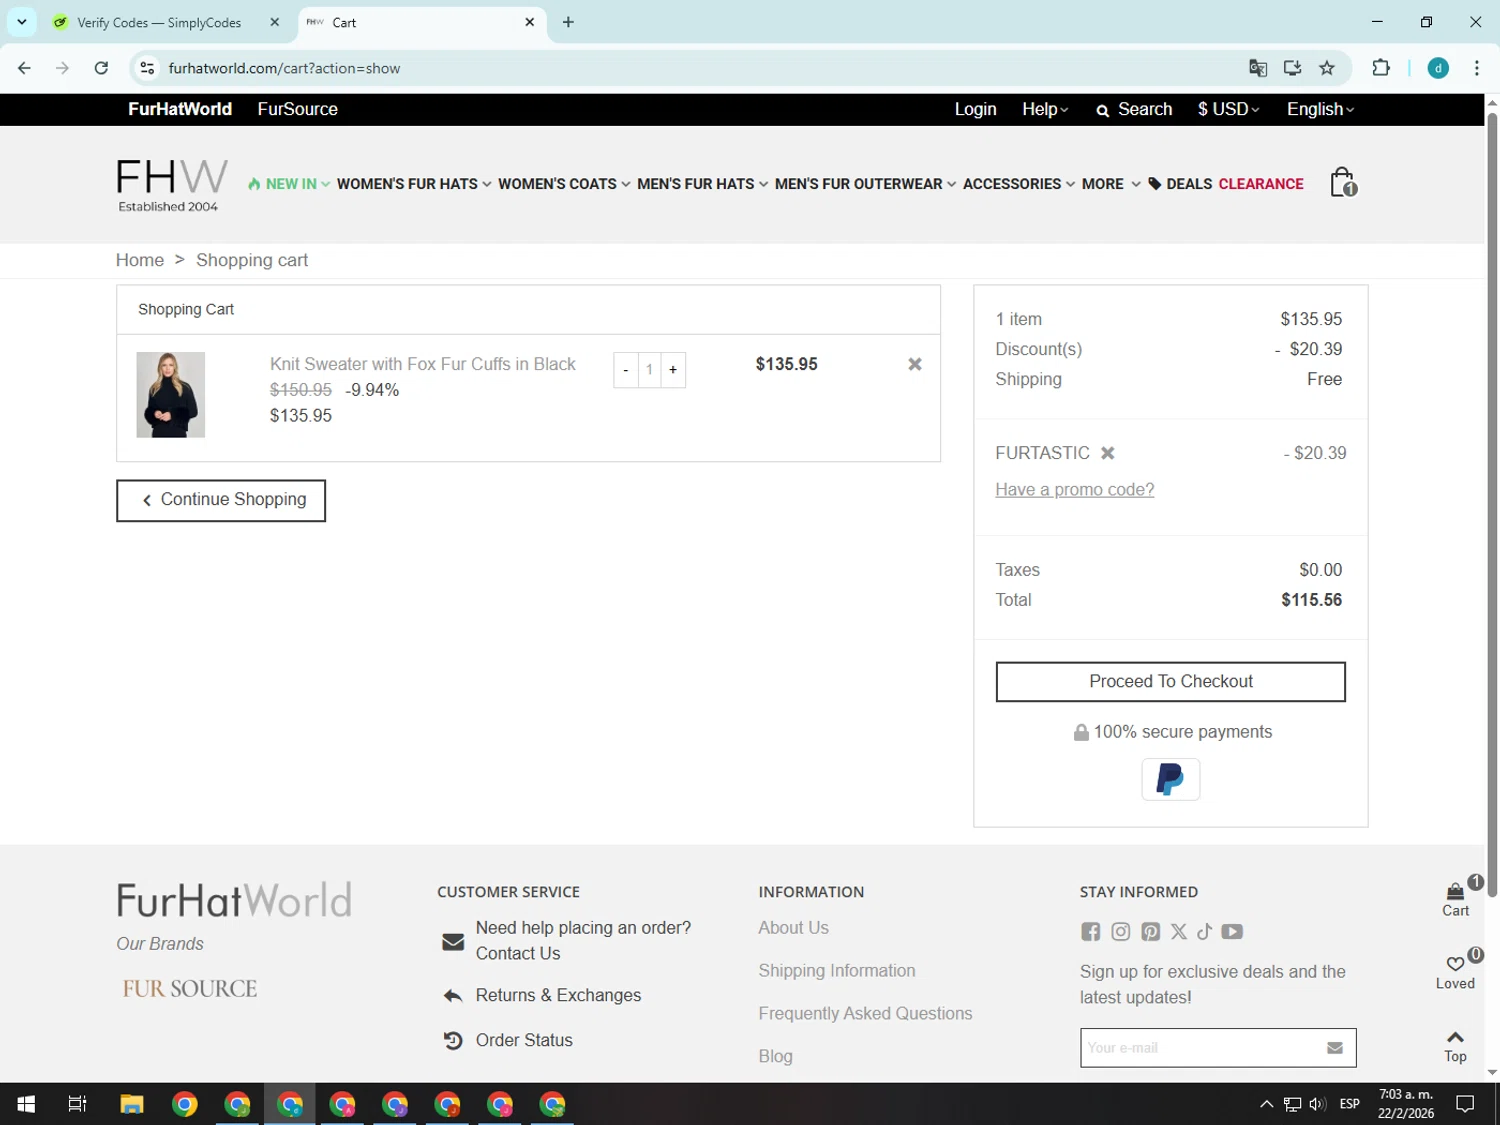
Task: Open the install app icon in address bar
Action: (x=1292, y=68)
